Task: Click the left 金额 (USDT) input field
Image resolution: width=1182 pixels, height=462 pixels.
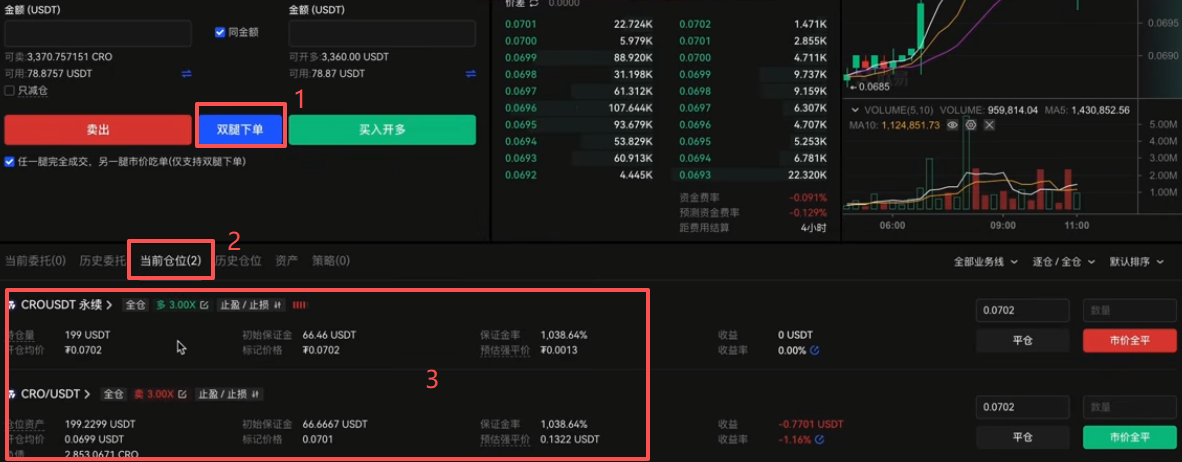Action: [98, 33]
